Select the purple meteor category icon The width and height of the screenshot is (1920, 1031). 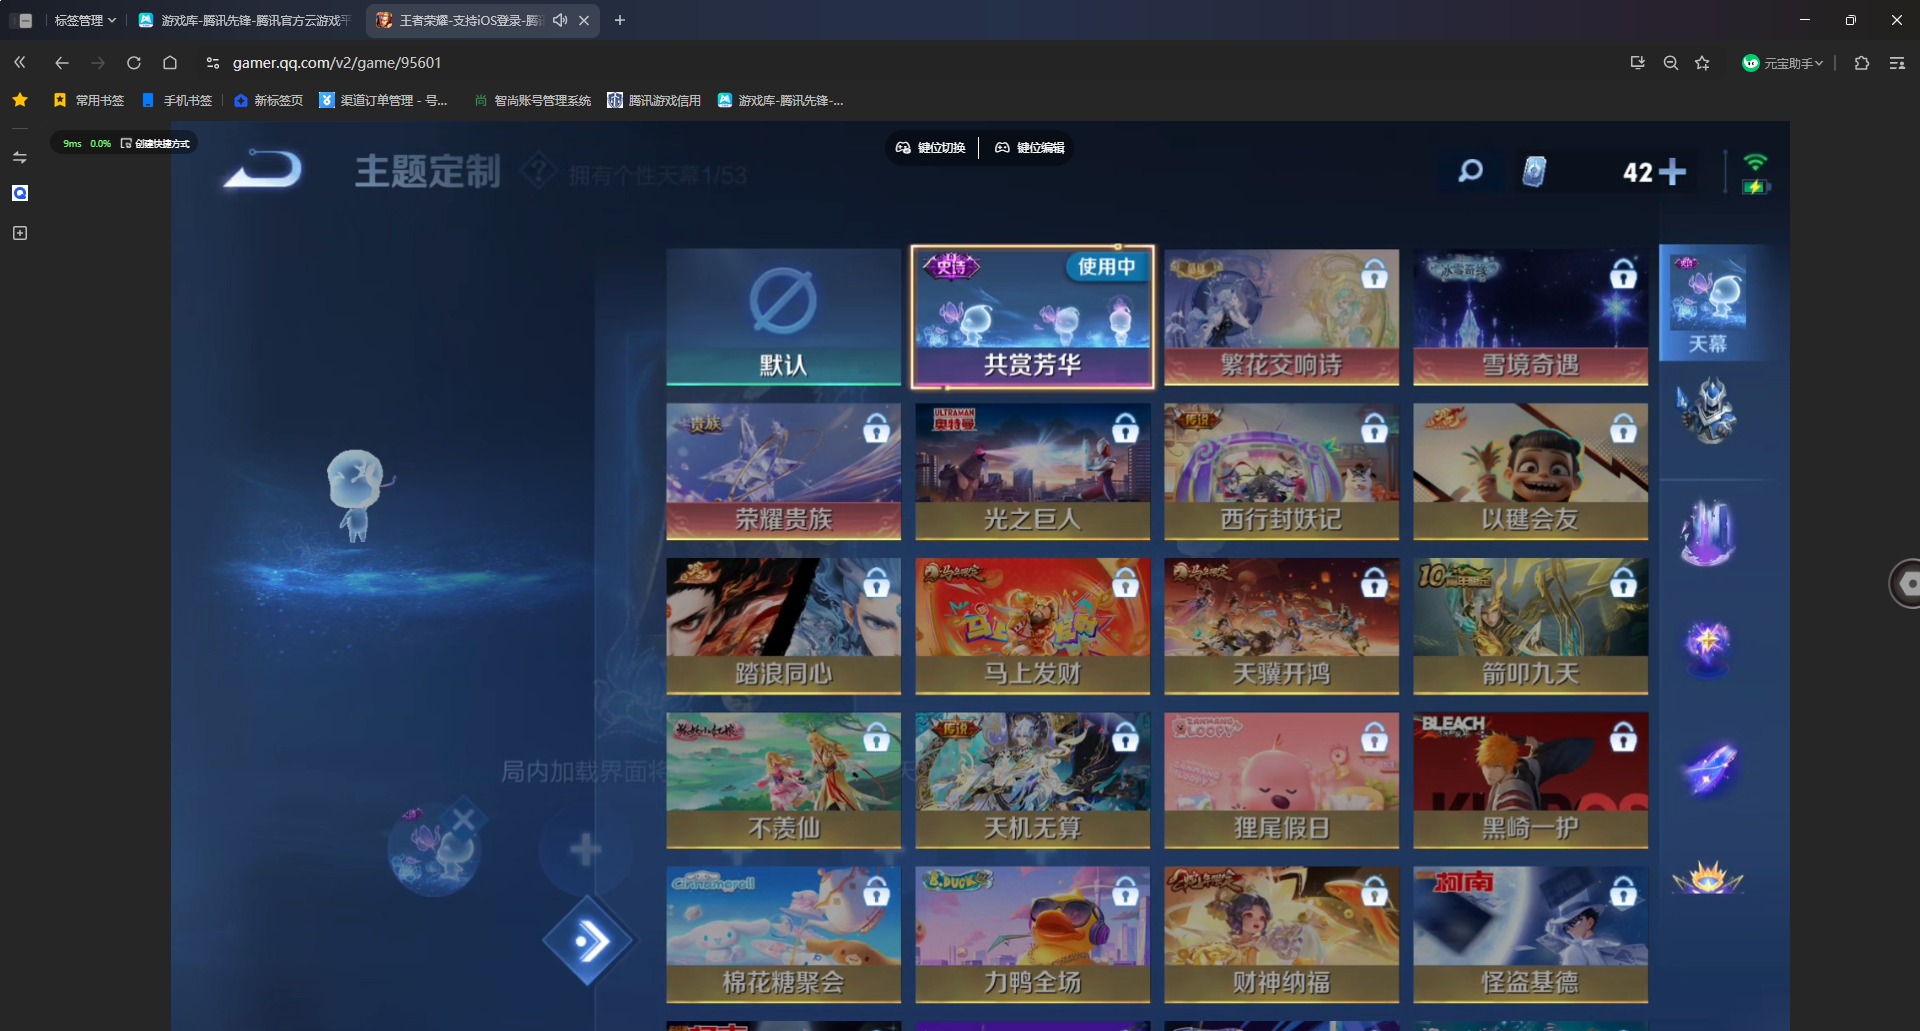[1708, 768]
